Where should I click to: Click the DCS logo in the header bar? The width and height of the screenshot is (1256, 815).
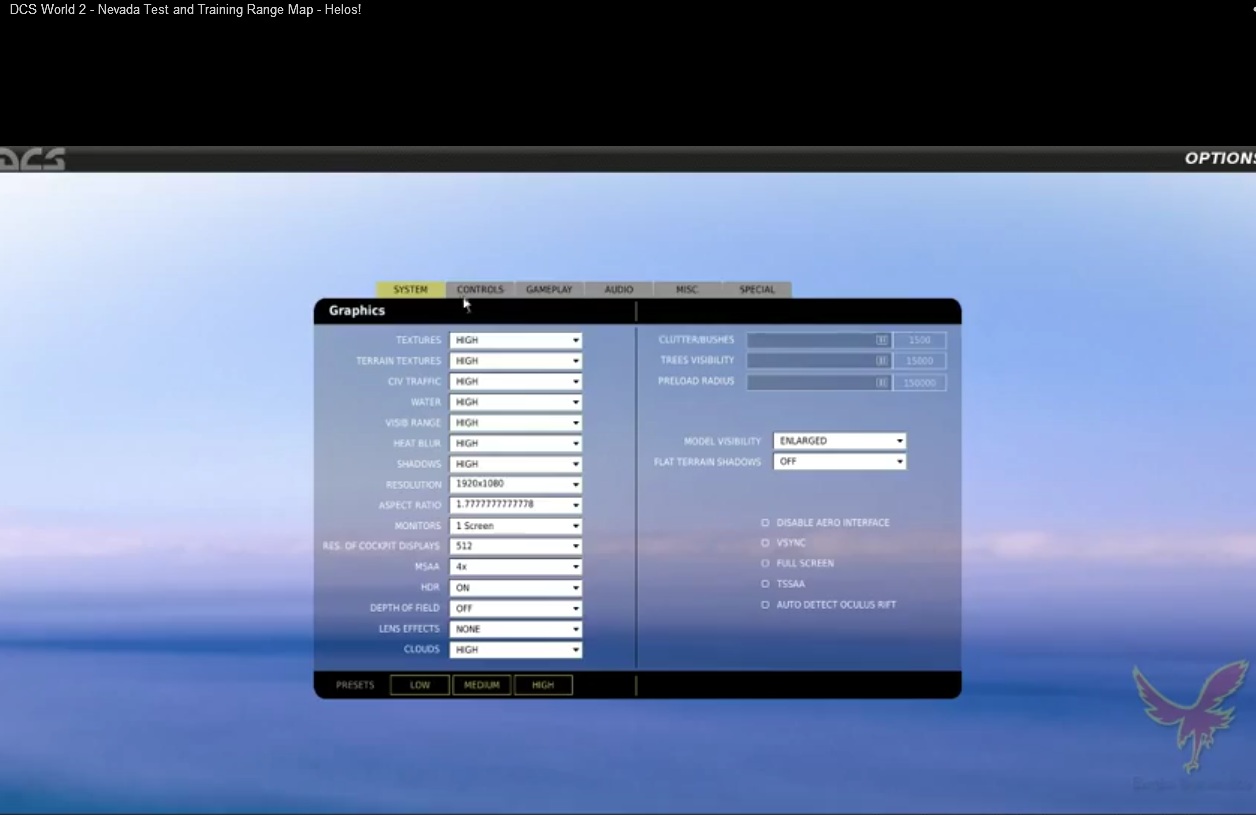pos(33,159)
